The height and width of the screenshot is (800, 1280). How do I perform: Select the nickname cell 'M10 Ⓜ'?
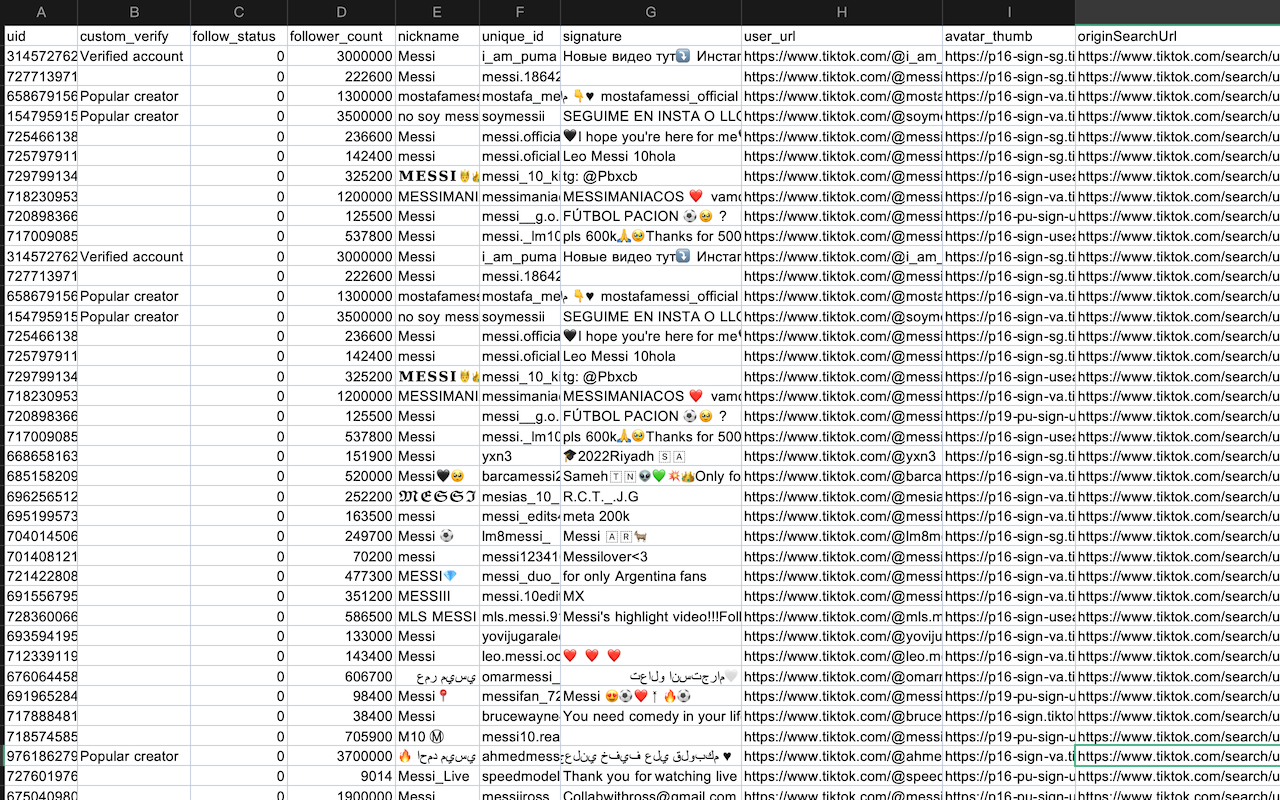click(x=437, y=736)
